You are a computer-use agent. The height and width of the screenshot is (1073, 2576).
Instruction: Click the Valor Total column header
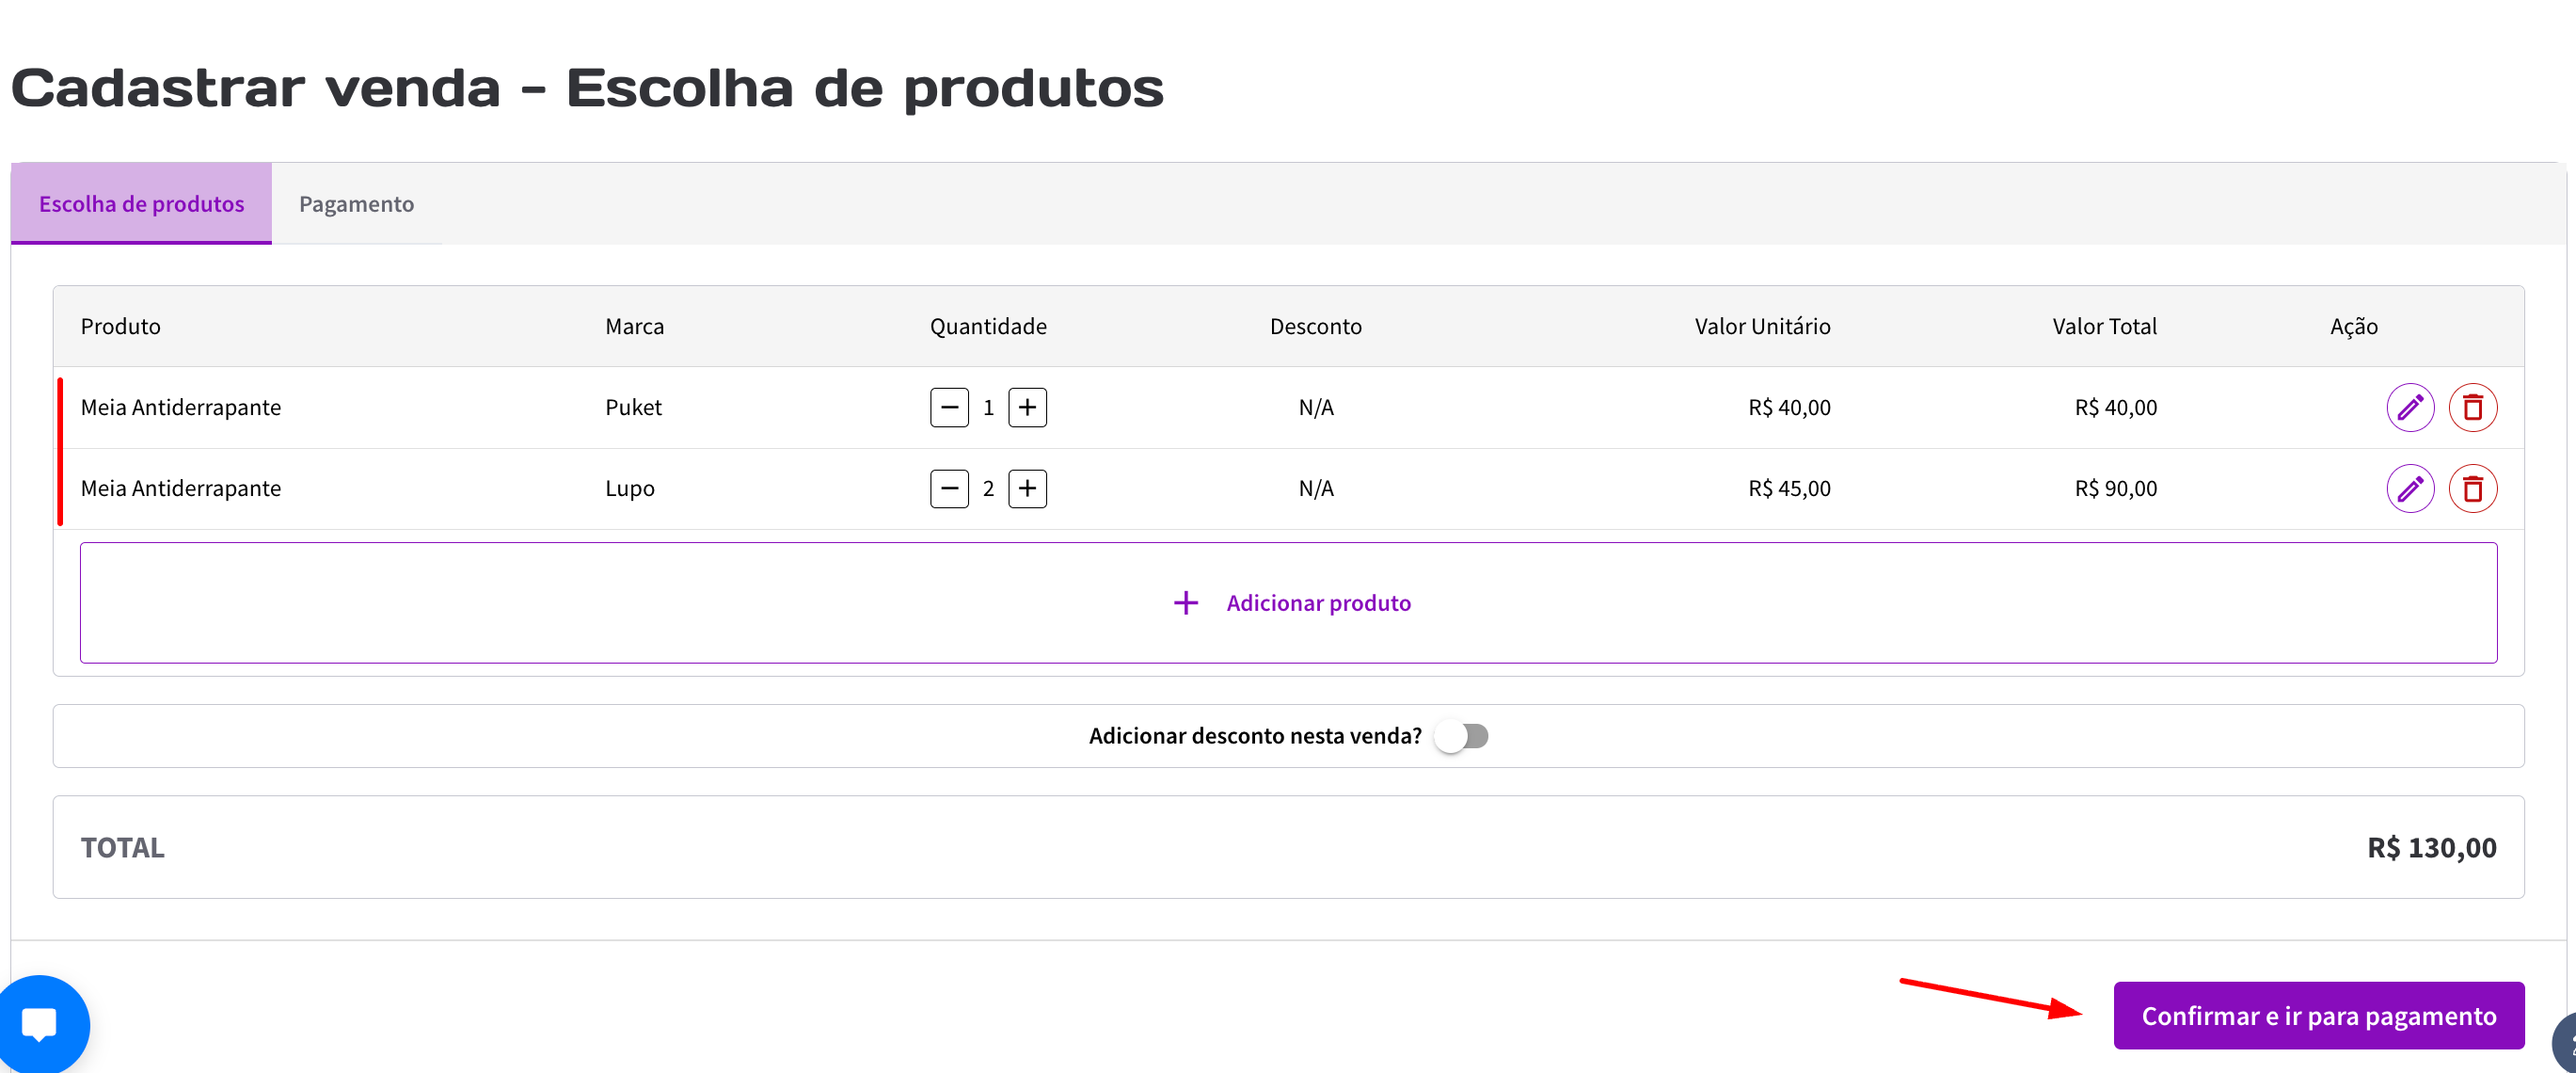[2103, 326]
